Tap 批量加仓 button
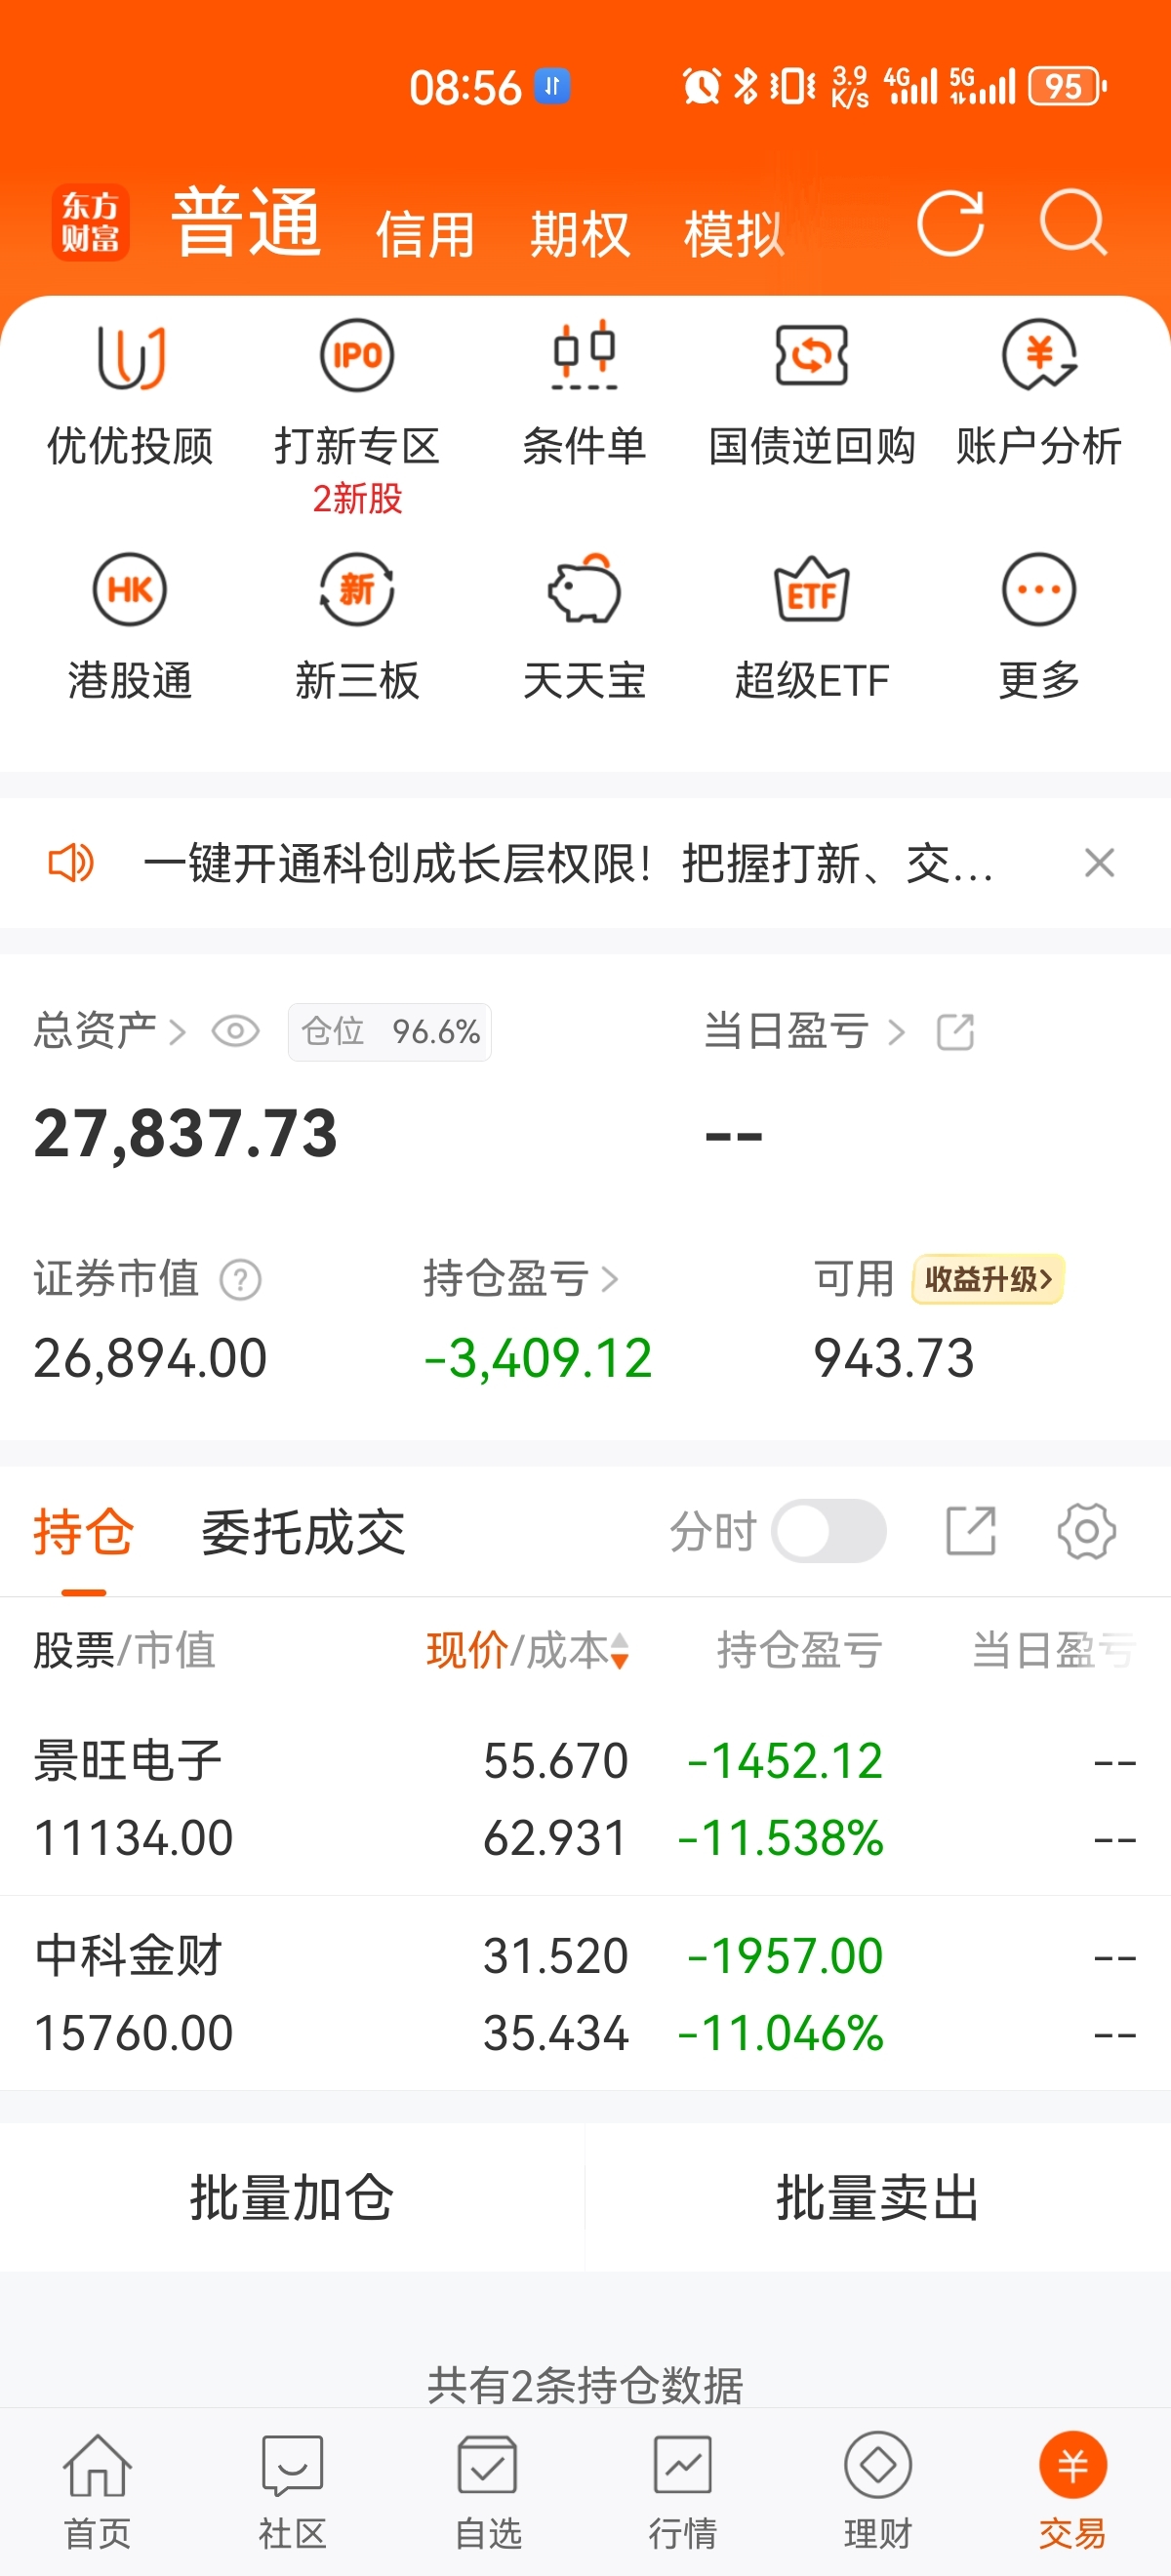1171x2576 pixels. (292, 2197)
